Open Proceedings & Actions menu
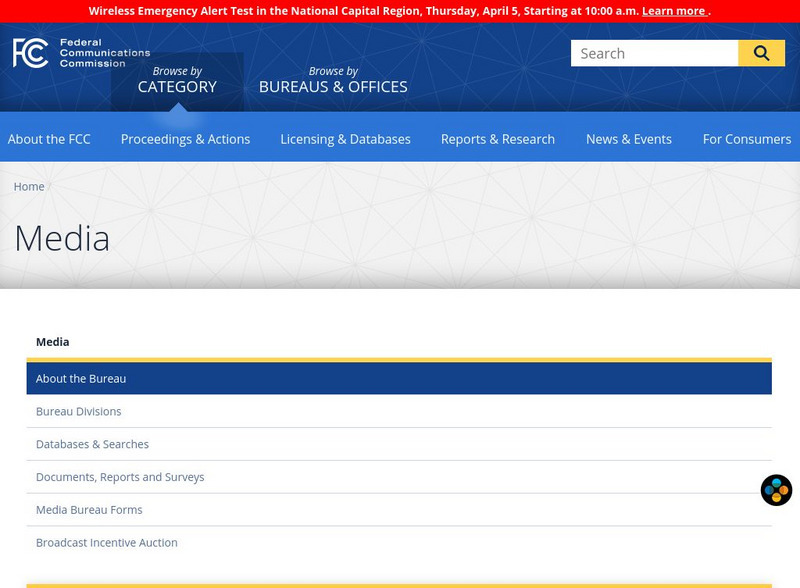The width and height of the screenshot is (800, 588). pyautogui.click(x=185, y=139)
